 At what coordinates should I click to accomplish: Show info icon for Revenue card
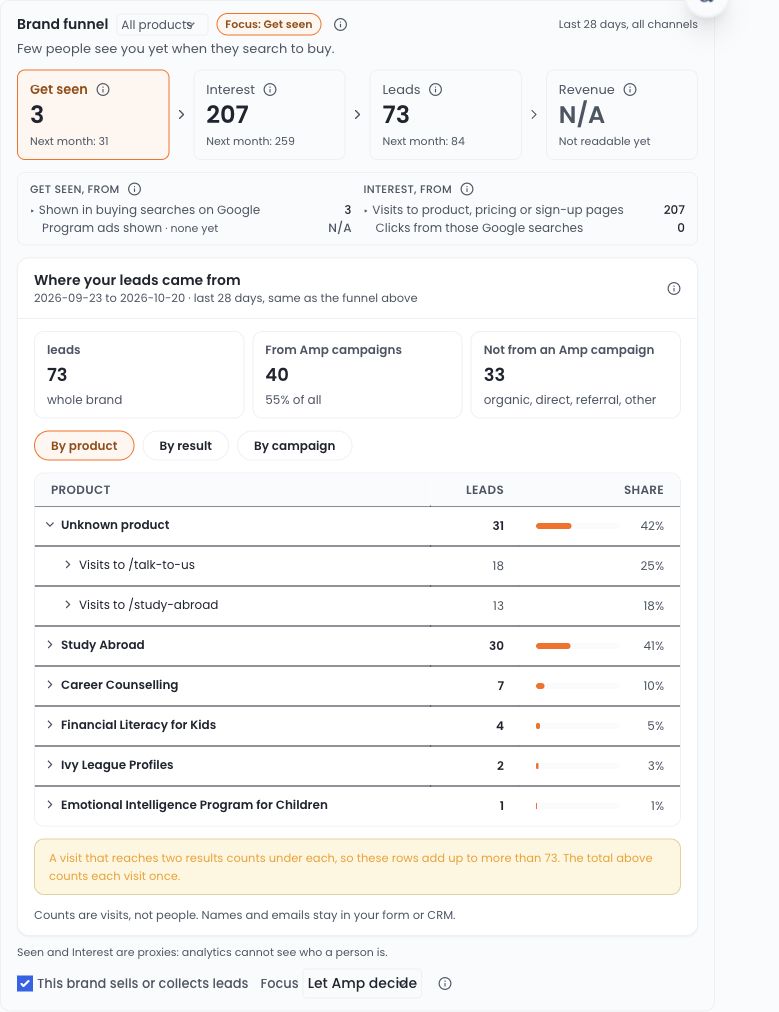pyautogui.click(x=630, y=90)
